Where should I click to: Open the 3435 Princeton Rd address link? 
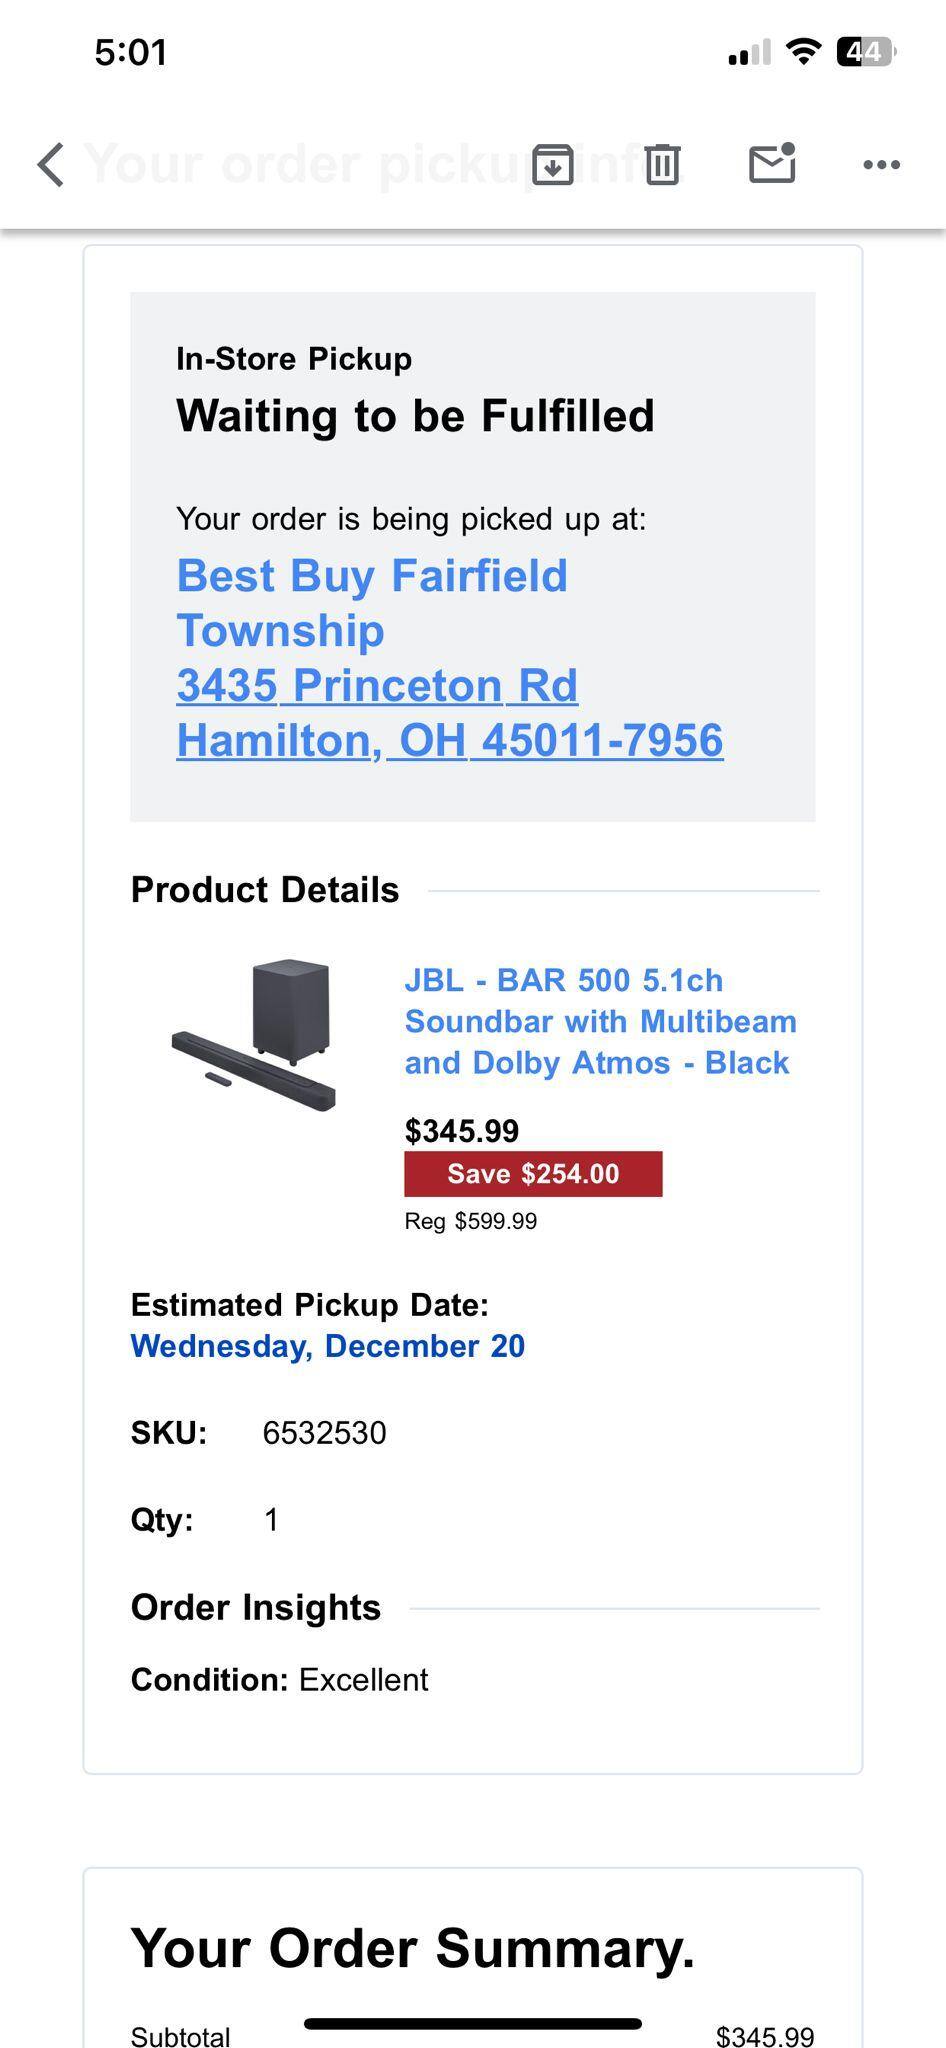point(377,686)
